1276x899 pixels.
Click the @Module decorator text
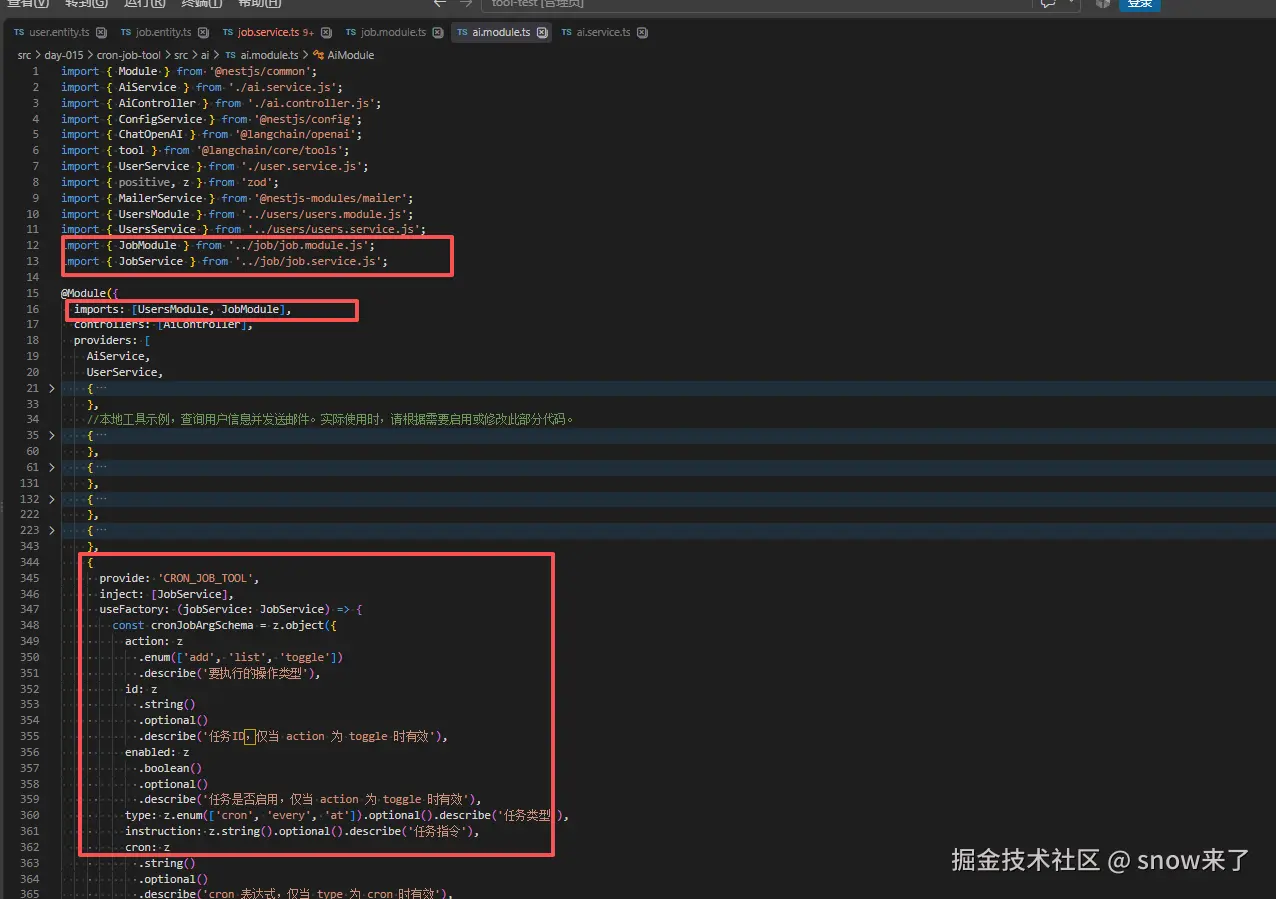click(83, 294)
